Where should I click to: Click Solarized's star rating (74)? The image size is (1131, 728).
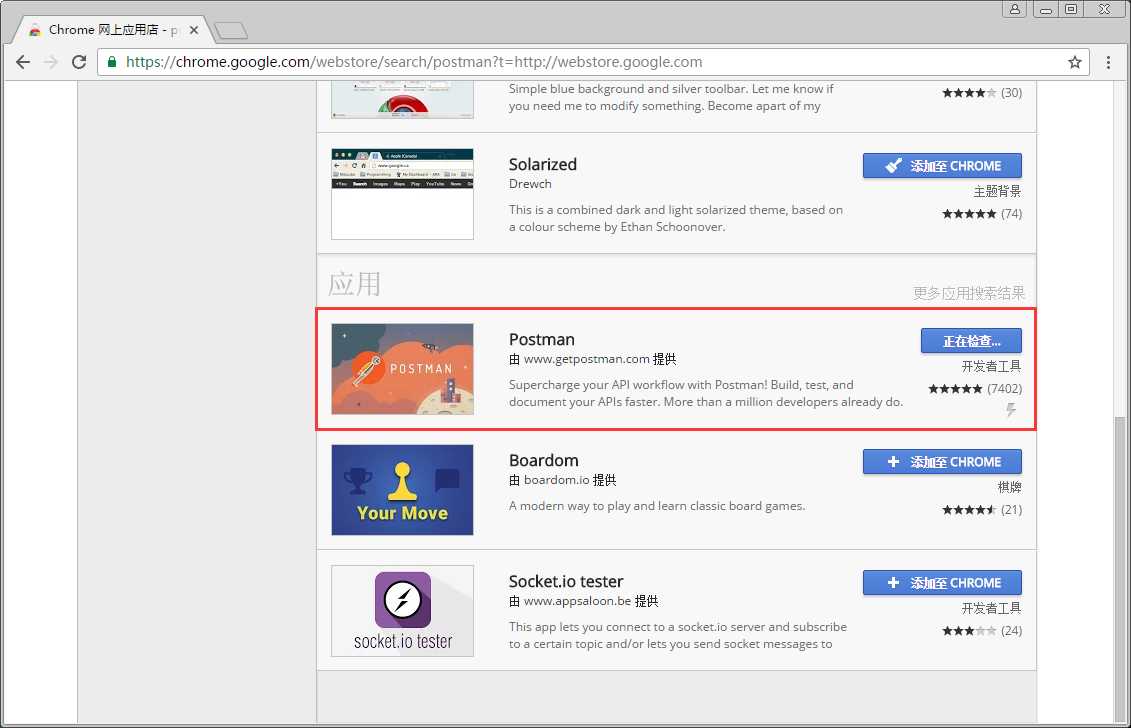coord(982,214)
